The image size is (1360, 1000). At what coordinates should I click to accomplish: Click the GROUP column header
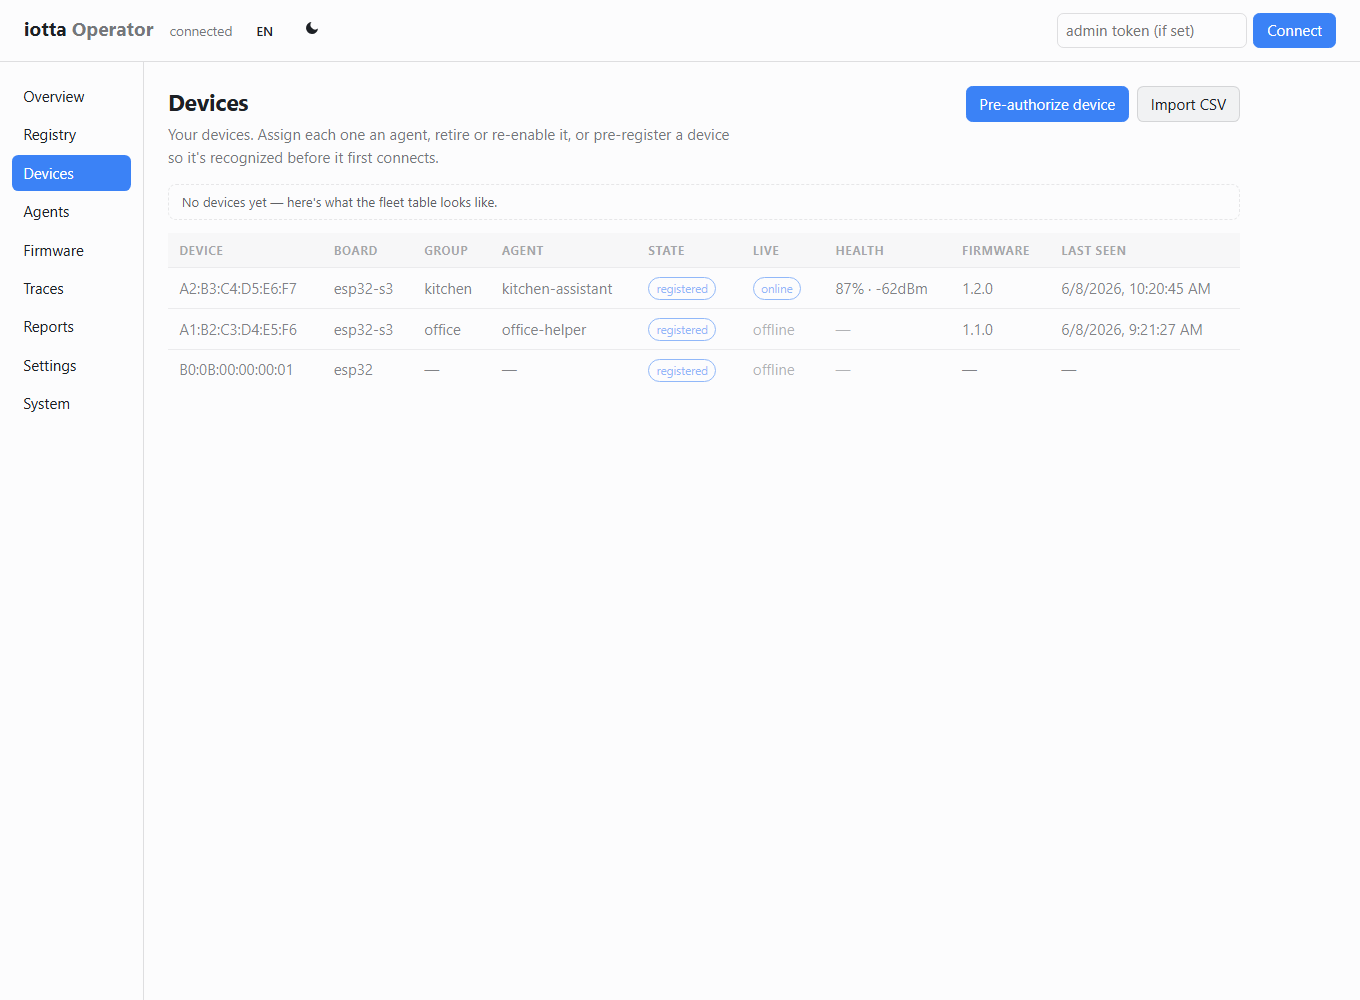(446, 251)
